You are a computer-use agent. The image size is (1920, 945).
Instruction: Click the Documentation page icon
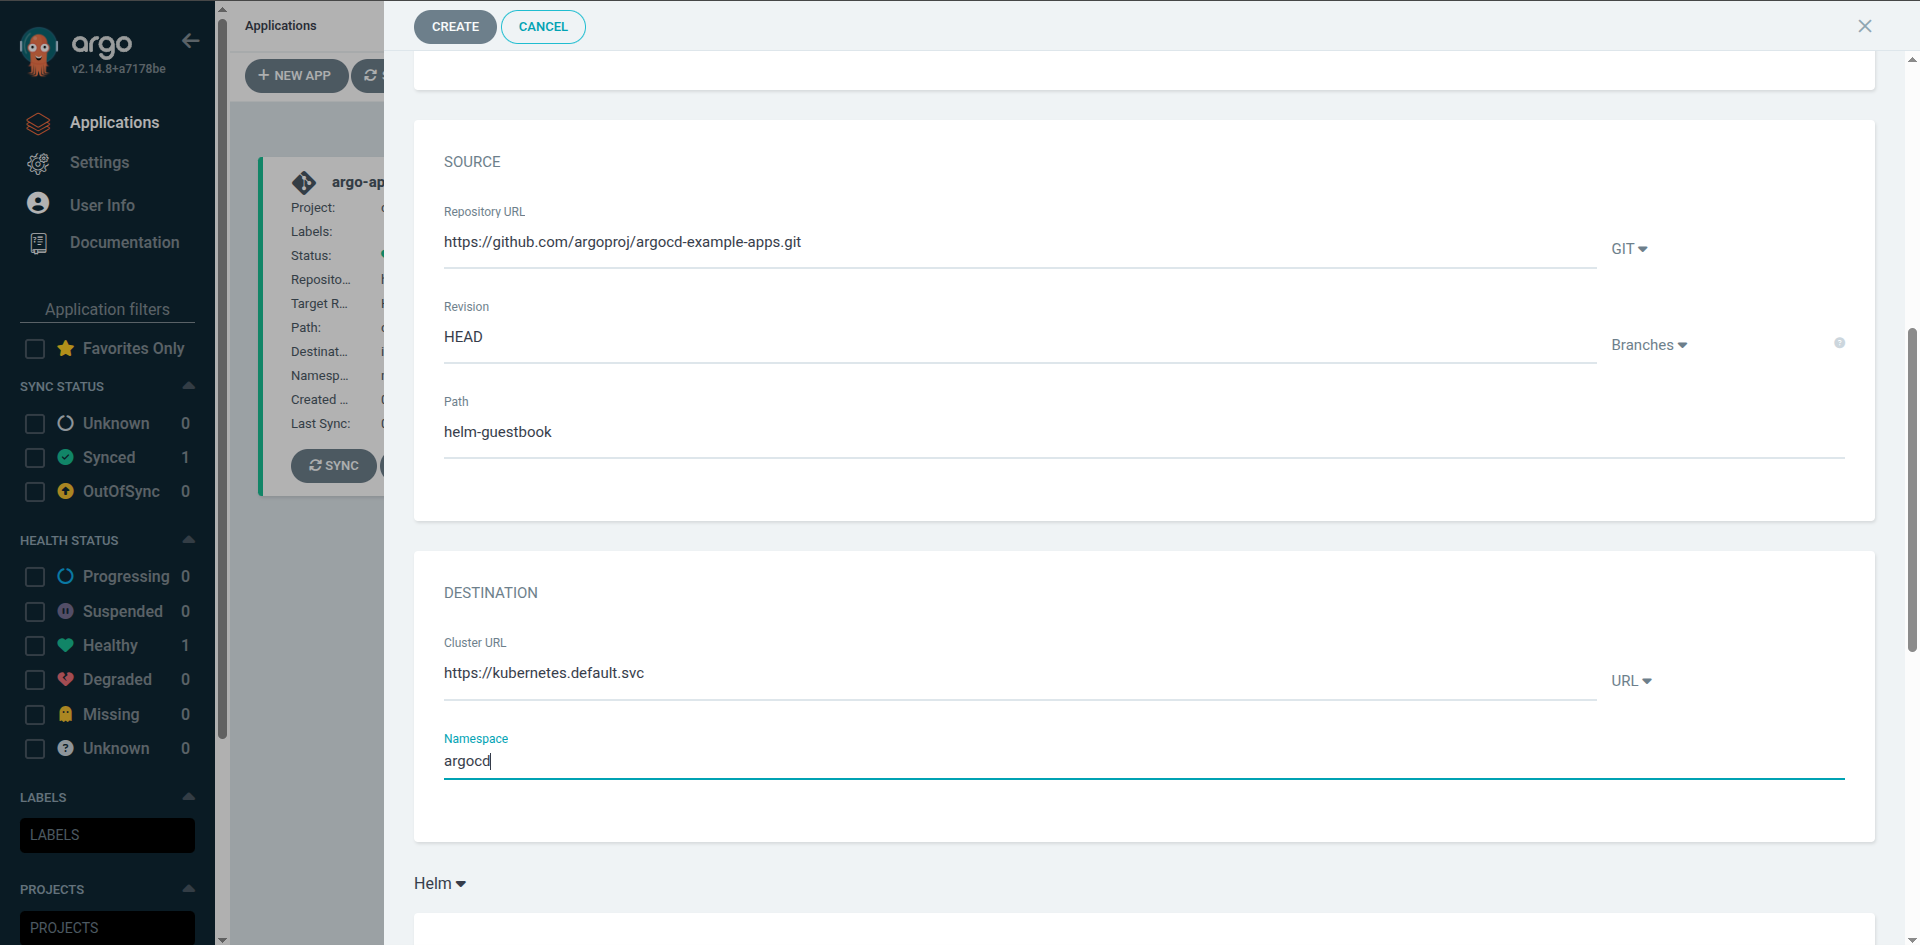click(x=38, y=243)
